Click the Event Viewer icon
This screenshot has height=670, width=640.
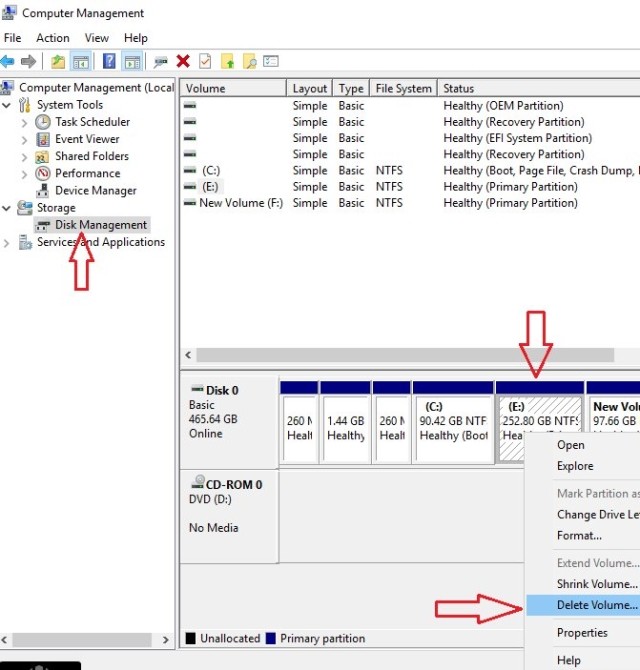point(43,139)
